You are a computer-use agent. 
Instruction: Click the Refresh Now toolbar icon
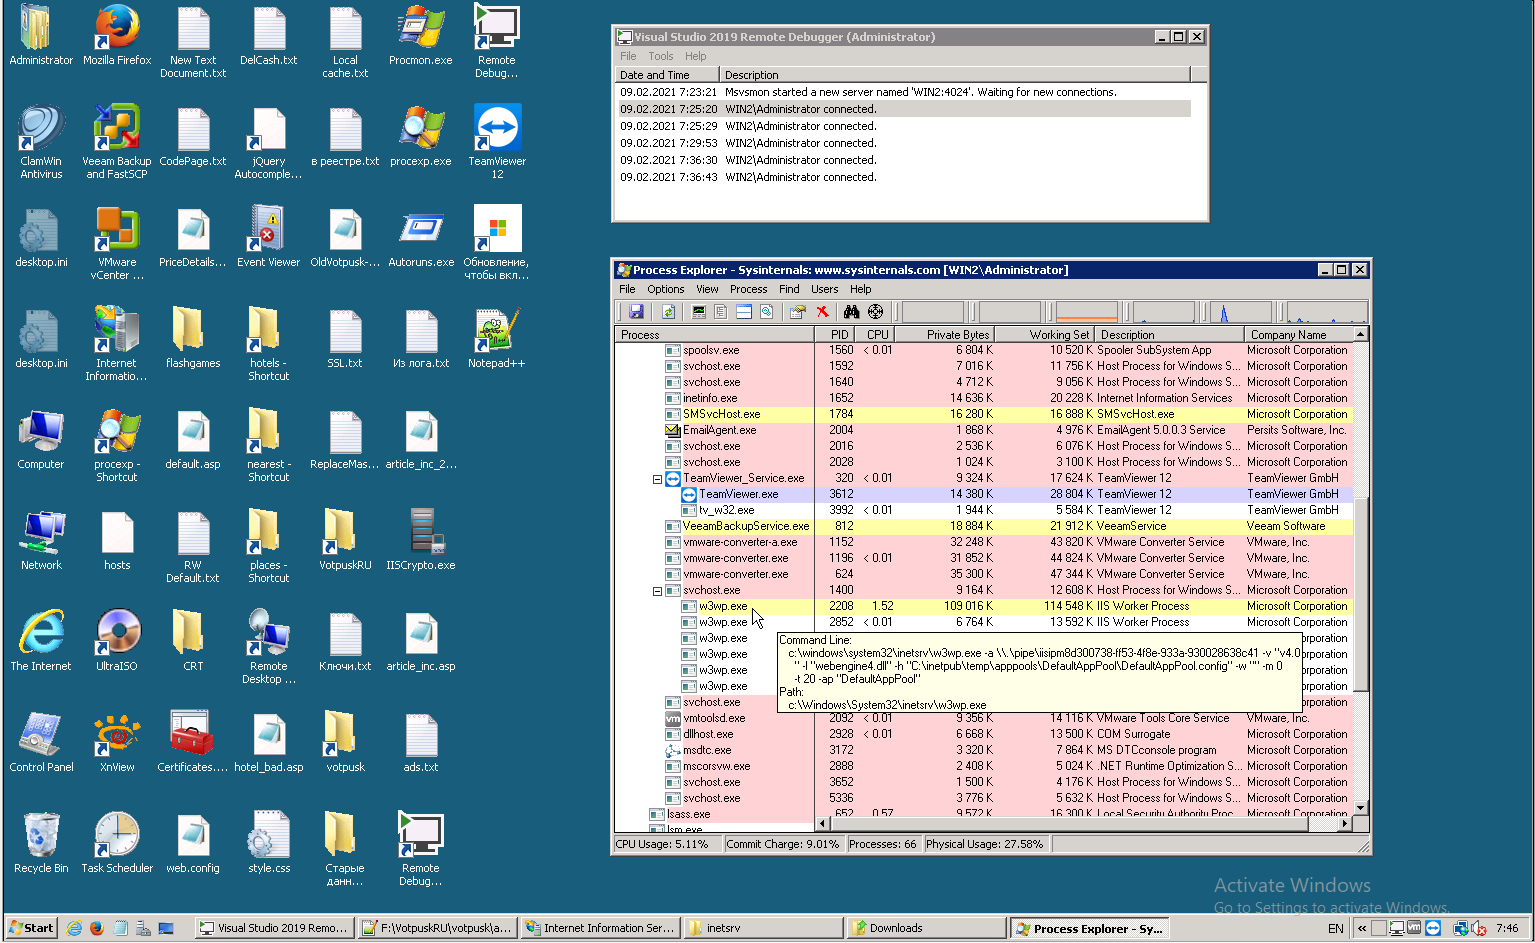[x=669, y=312]
